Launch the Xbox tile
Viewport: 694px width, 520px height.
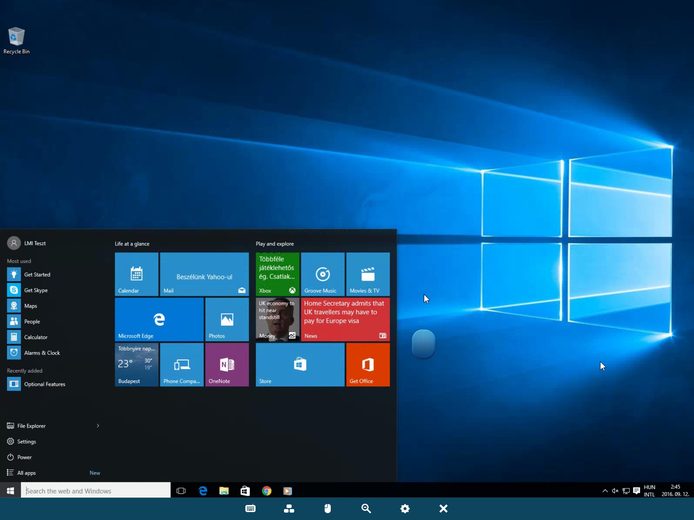278,274
